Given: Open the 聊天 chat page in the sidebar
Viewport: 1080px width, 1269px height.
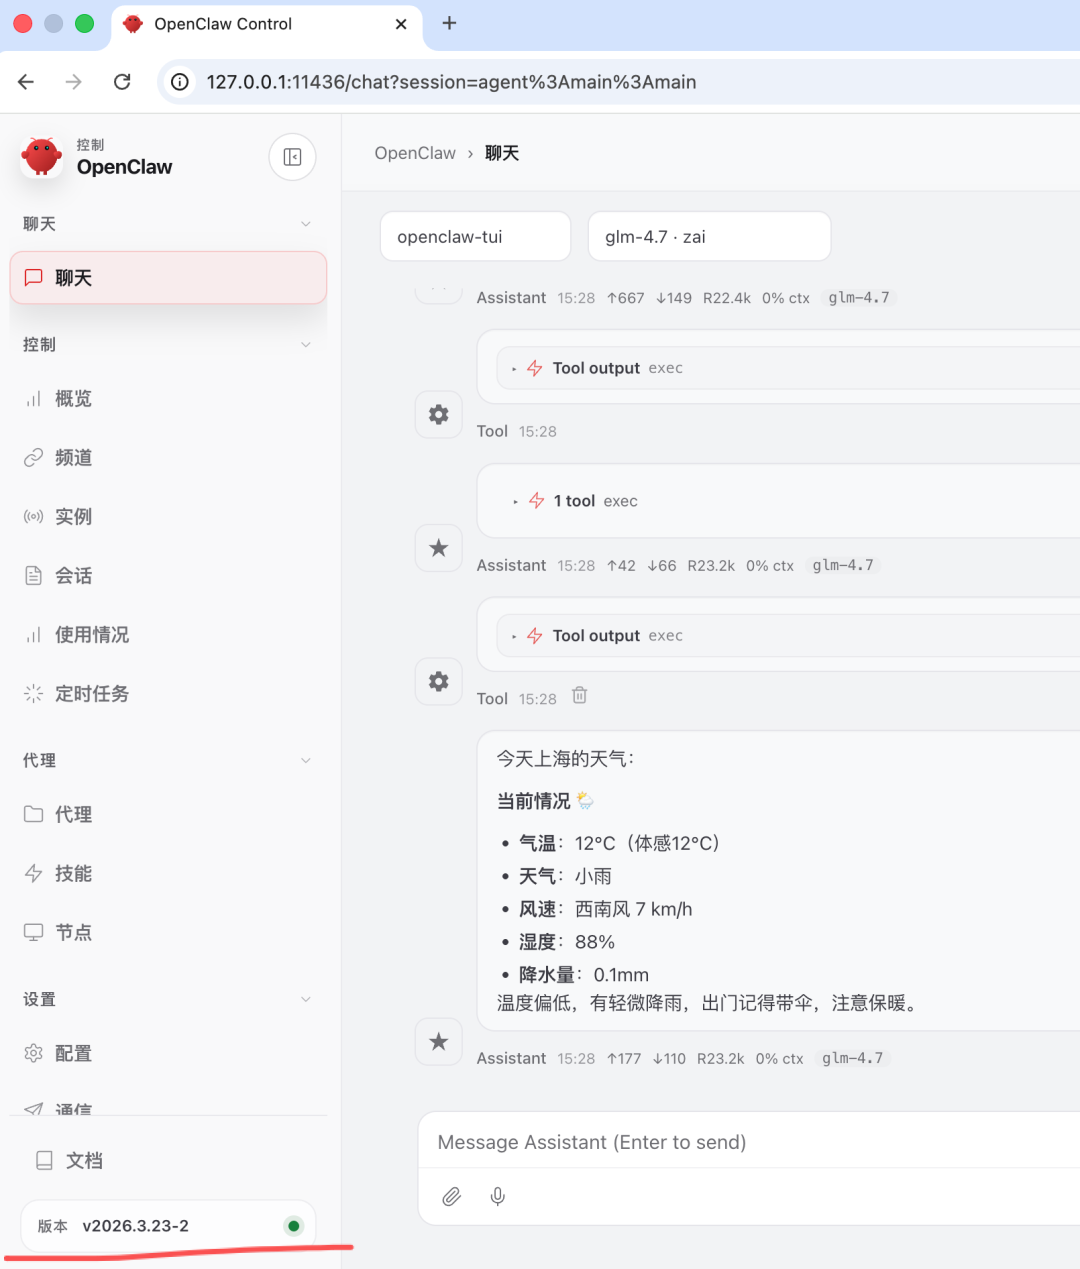Looking at the screenshot, I should 168,278.
